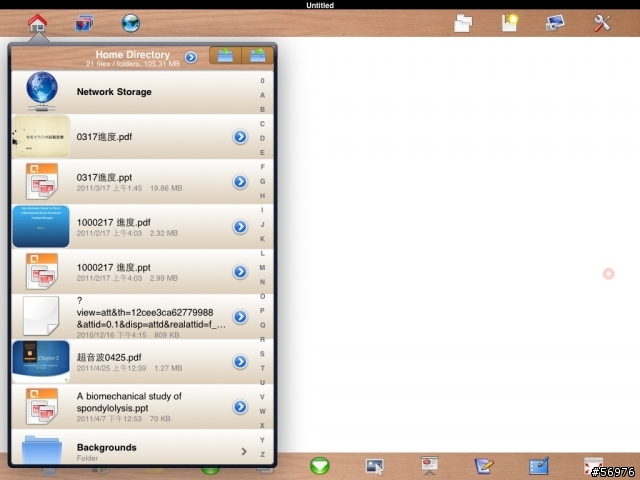Open the bookmark page icon with star

coord(509,23)
